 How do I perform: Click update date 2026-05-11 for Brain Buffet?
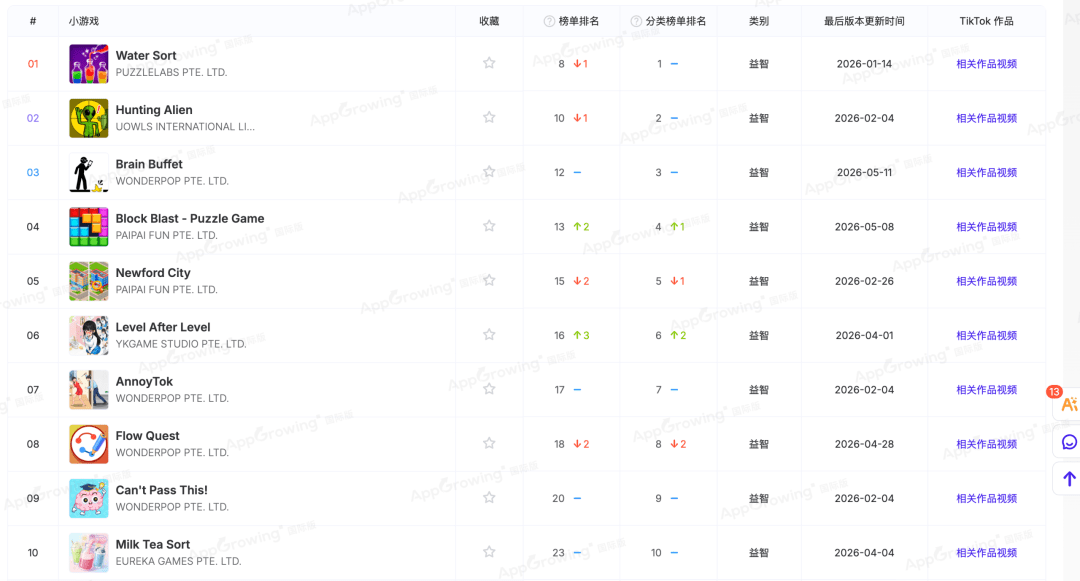tap(864, 172)
